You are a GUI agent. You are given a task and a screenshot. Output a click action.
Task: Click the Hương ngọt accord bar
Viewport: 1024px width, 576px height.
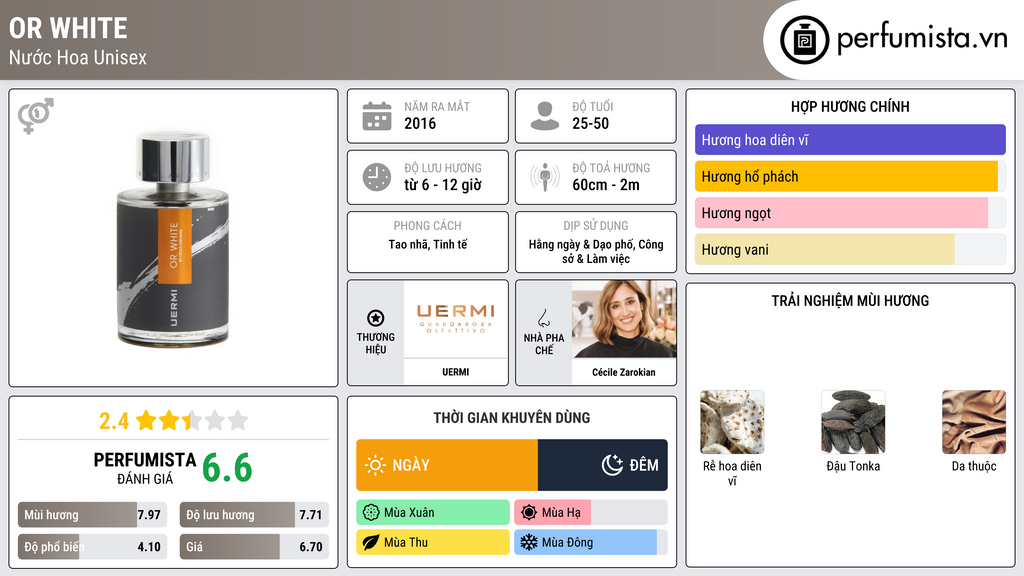[x=850, y=213]
